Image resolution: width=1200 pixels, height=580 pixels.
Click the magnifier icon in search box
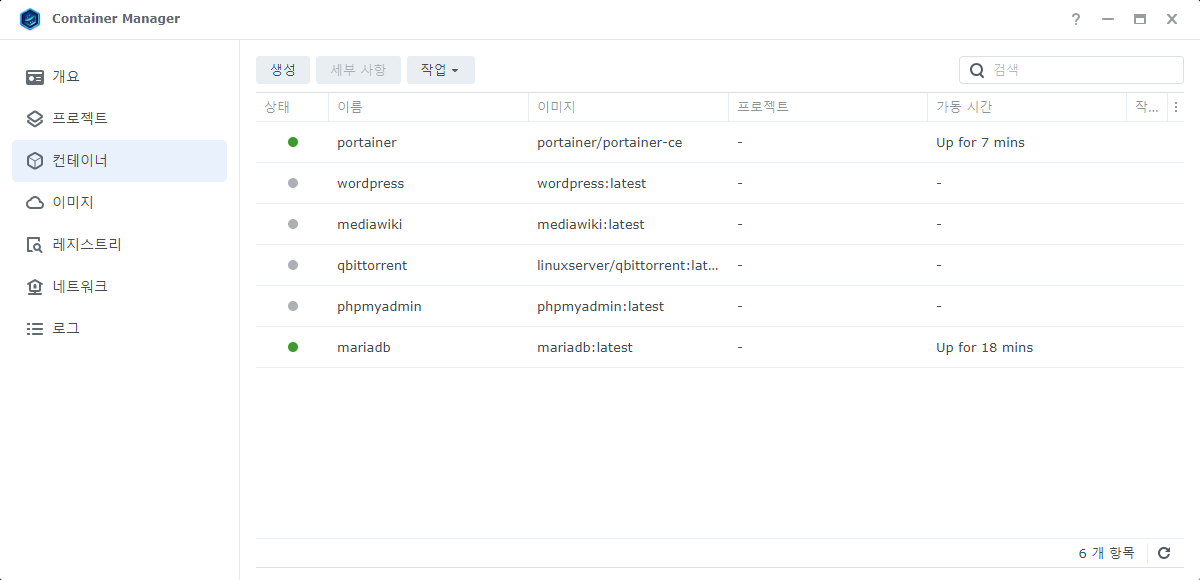(977, 70)
